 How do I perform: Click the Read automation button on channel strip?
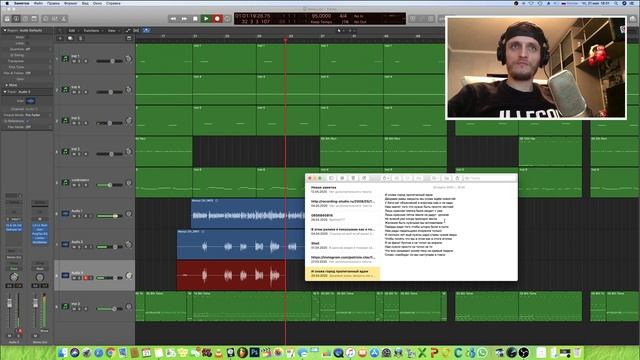click(x=13, y=269)
